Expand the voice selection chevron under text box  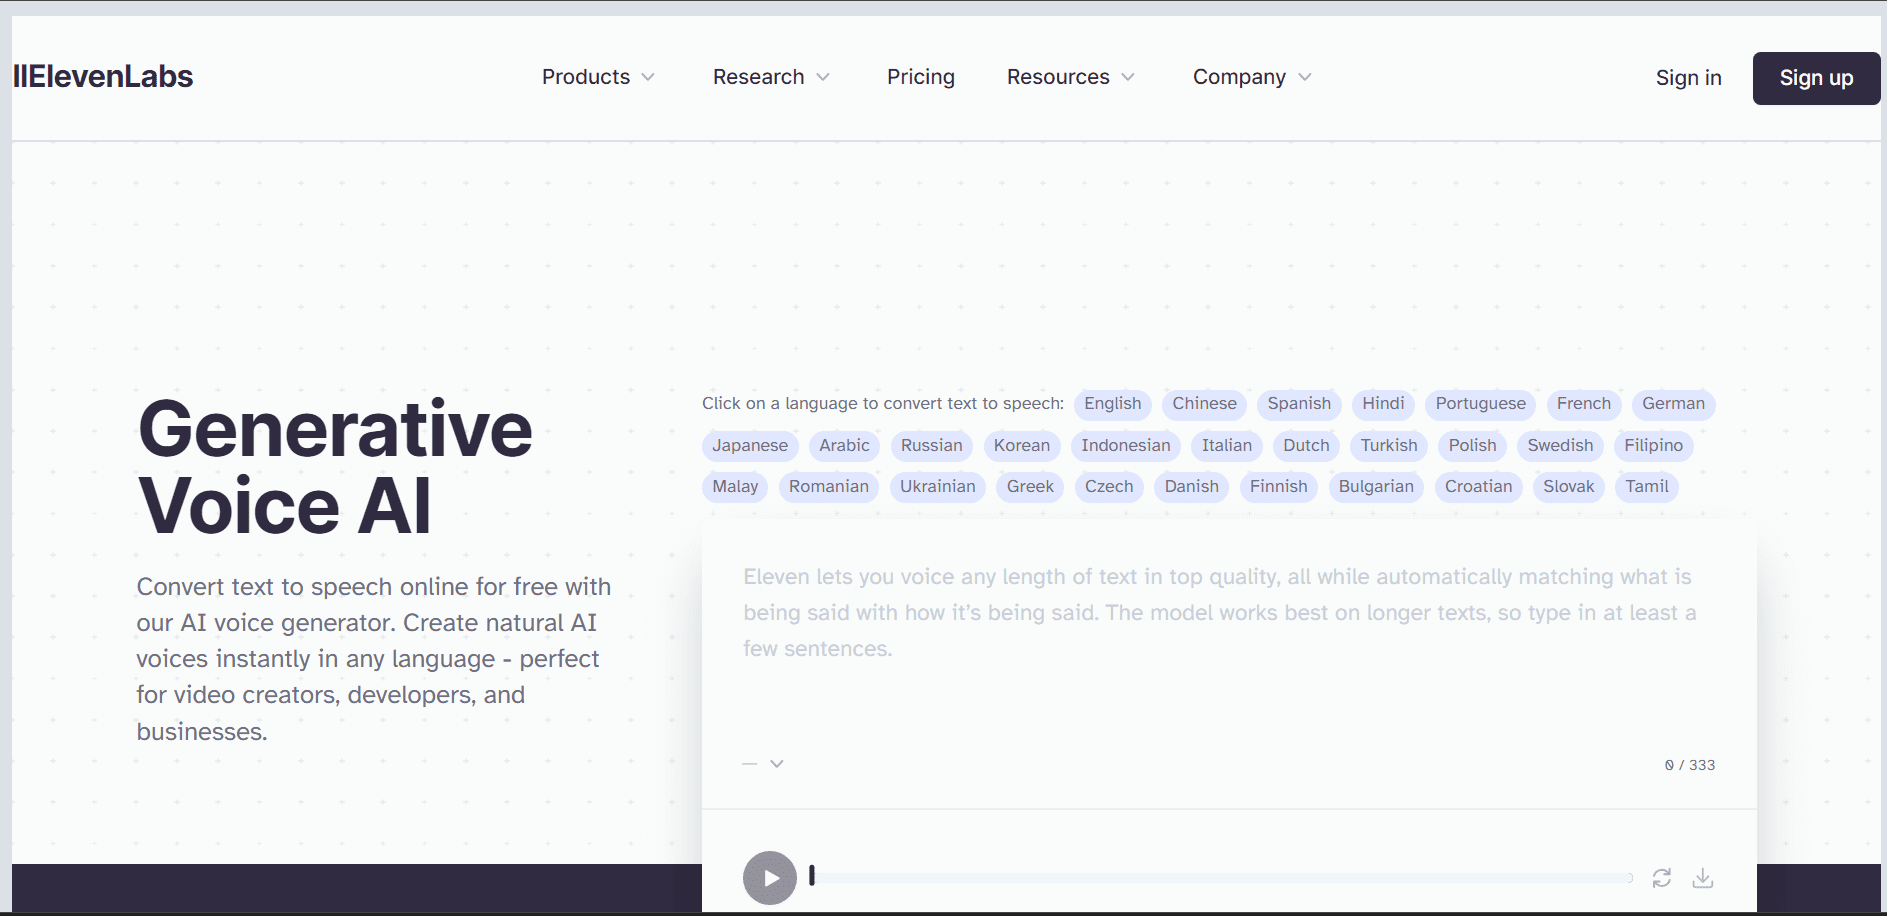777,763
